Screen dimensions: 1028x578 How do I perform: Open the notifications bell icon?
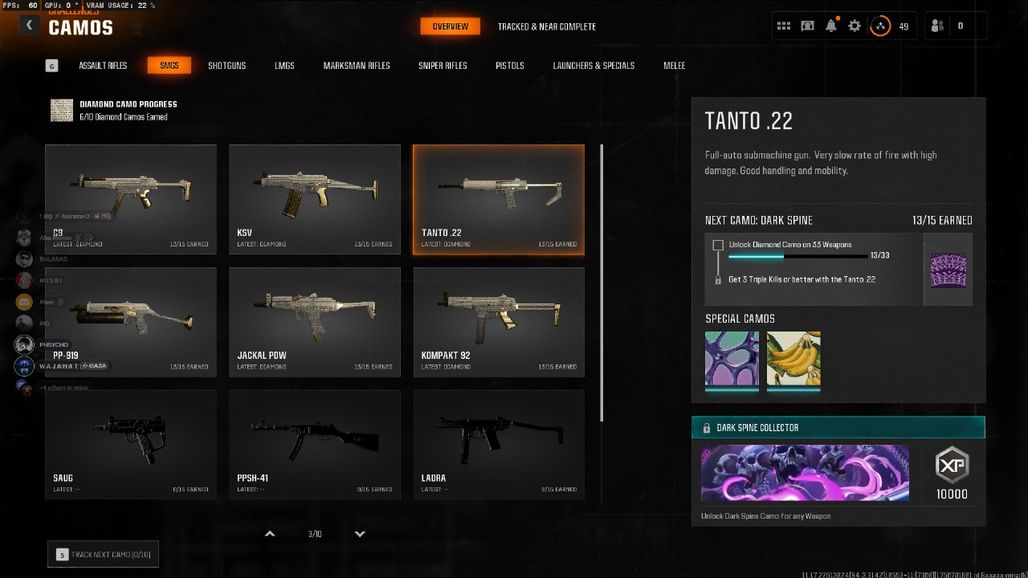click(831, 25)
